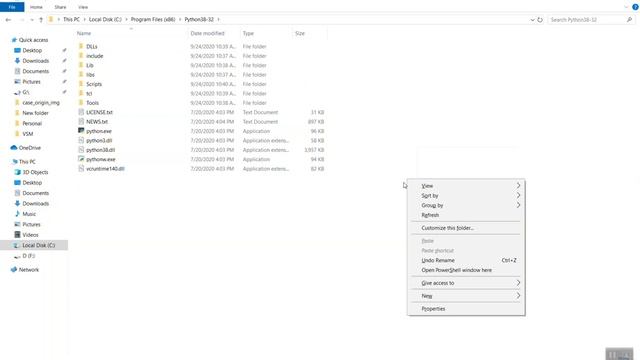The width and height of the screenshot is (640, 360).
Task: Open the DLLs folder icon
Action: (81, 46)
